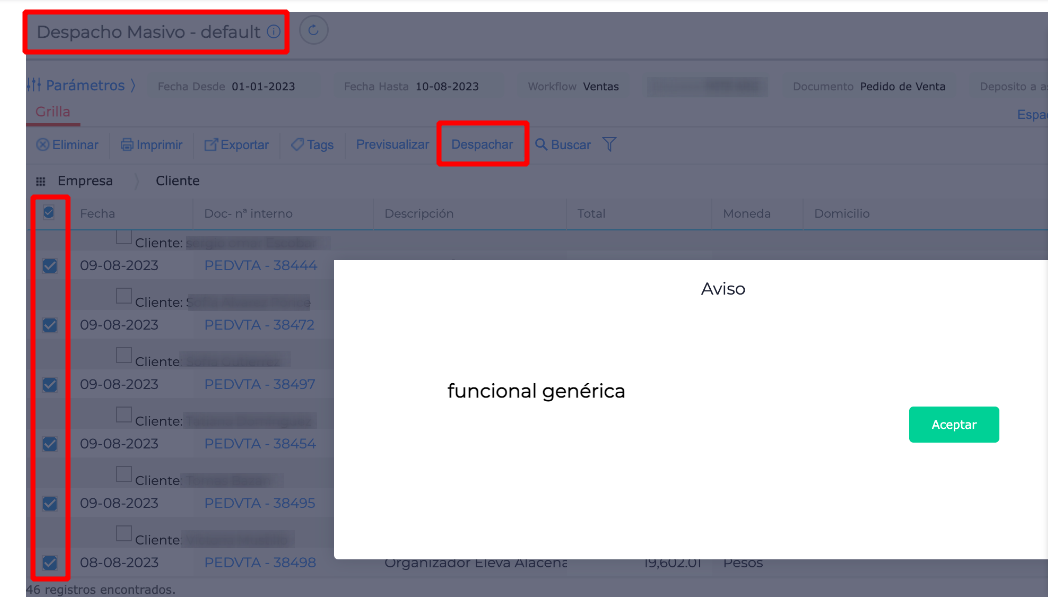Open the Parámetros sliders icon
1048x597 pixels.
(34, 85)
